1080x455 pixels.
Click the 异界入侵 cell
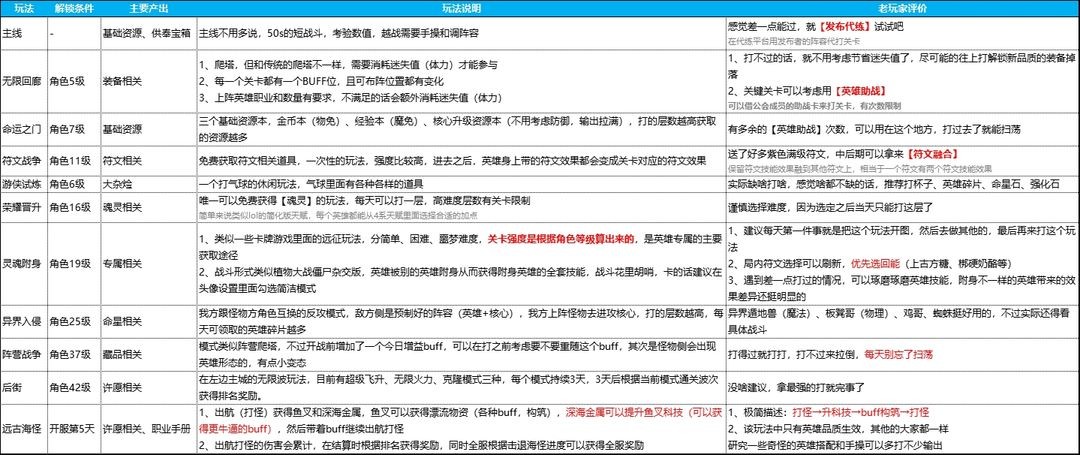tap(23, 325)
